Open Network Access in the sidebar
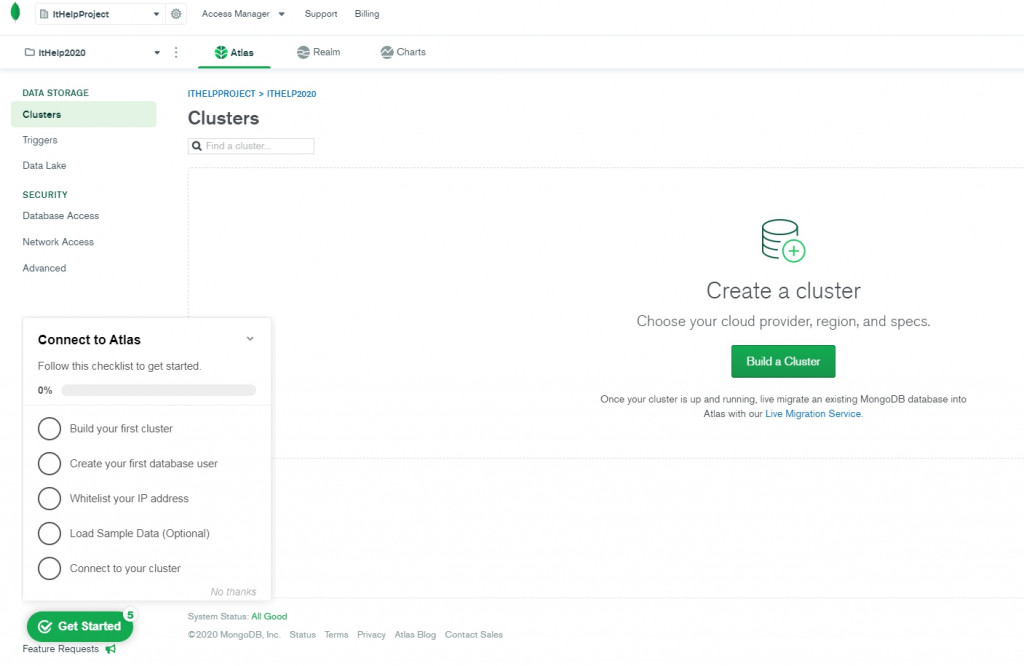1024x666 pixels. click(58, 242)
